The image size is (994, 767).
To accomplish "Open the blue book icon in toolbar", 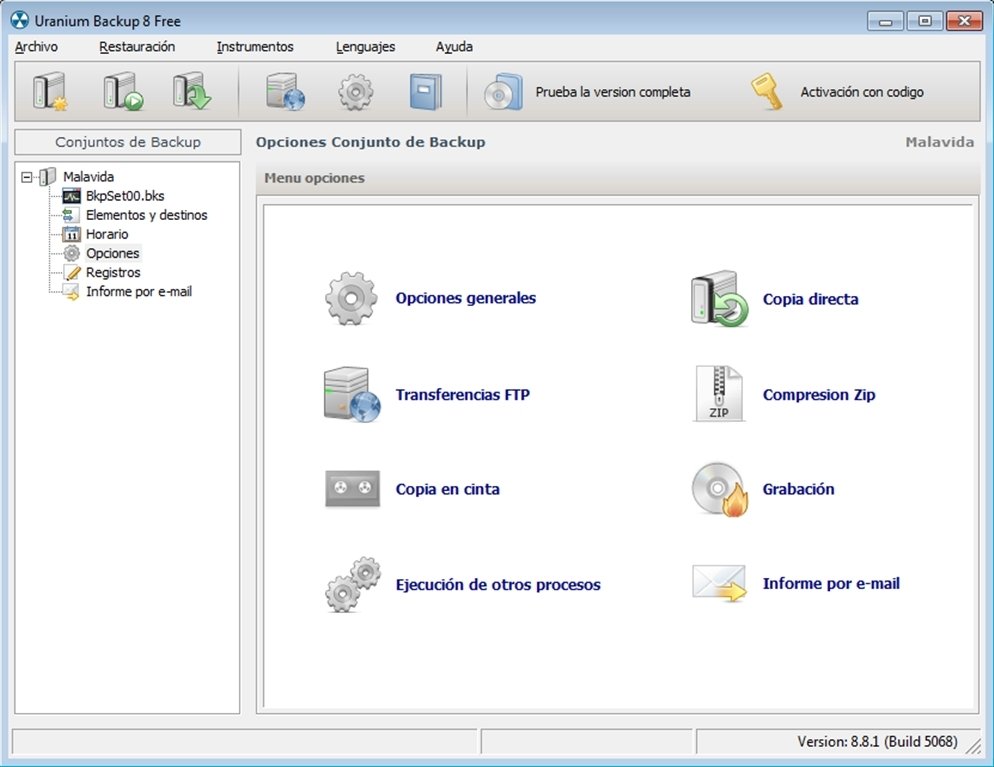I will [425, 92].
